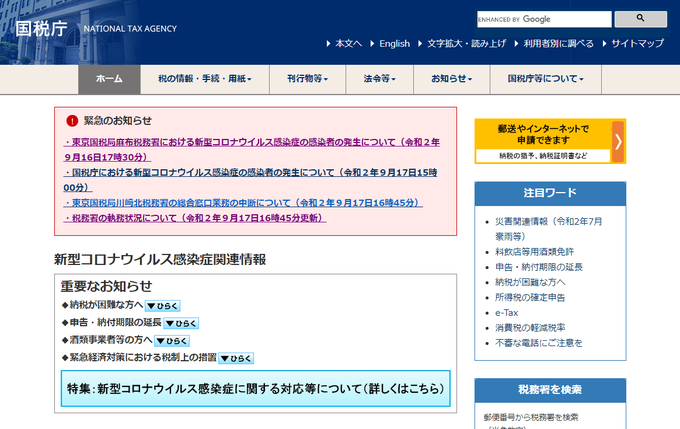
Task: Click 重要なお知らせ heading
Action: (x=106, y=286)
